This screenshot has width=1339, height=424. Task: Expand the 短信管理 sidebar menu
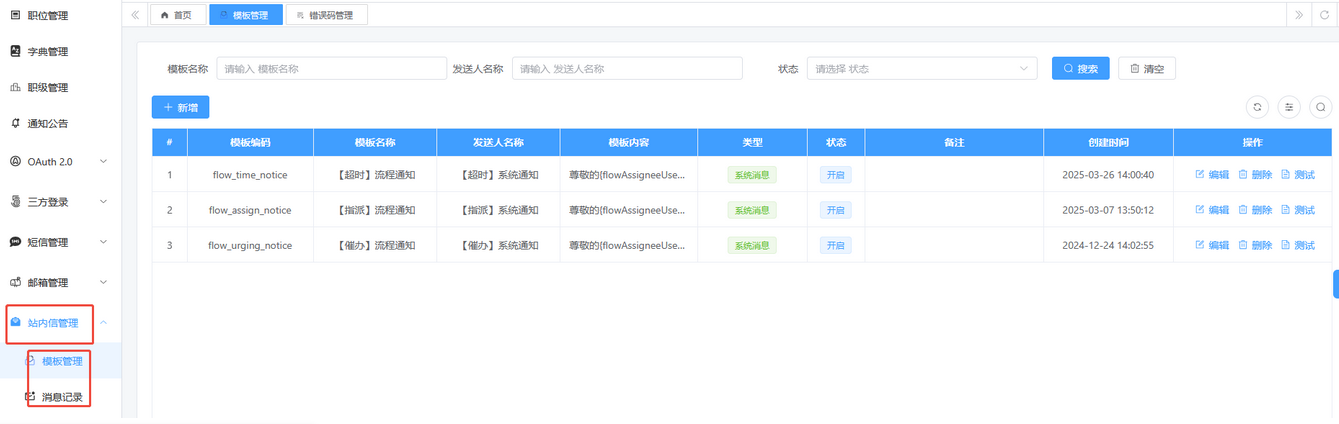[x=60, y=242]
